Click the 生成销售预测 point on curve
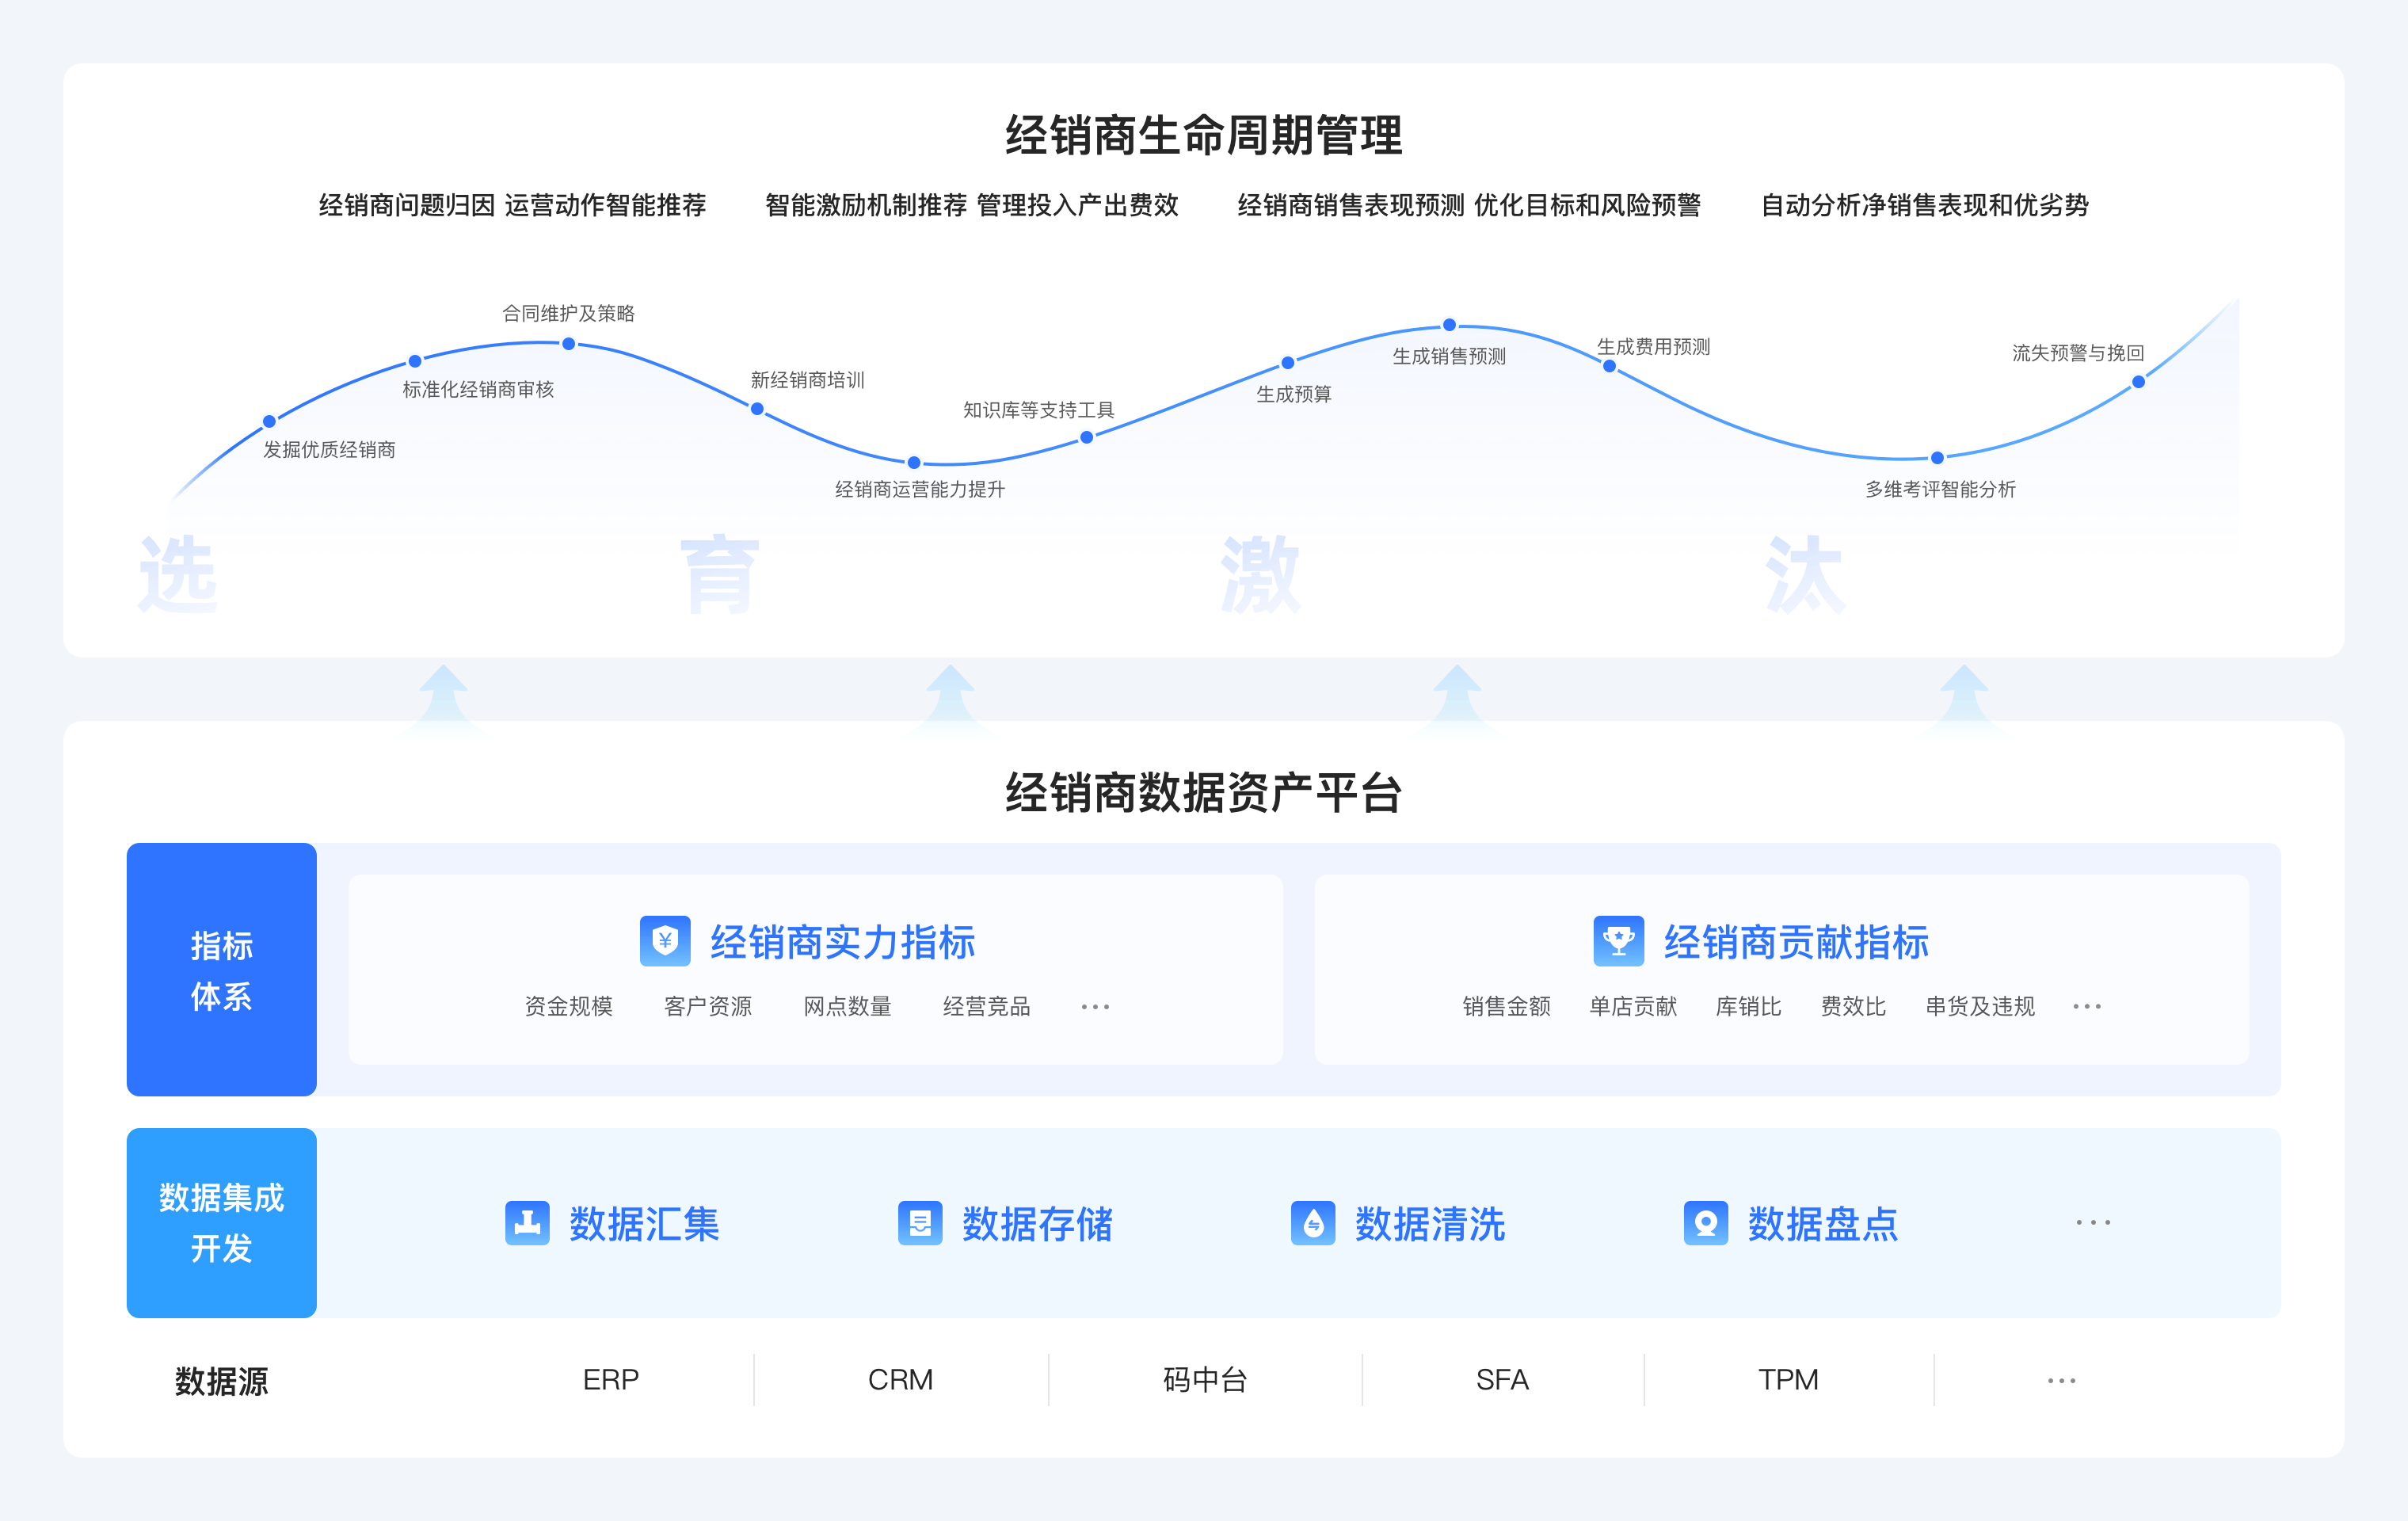The image size is (2408, 1521). pos(1449,325)
